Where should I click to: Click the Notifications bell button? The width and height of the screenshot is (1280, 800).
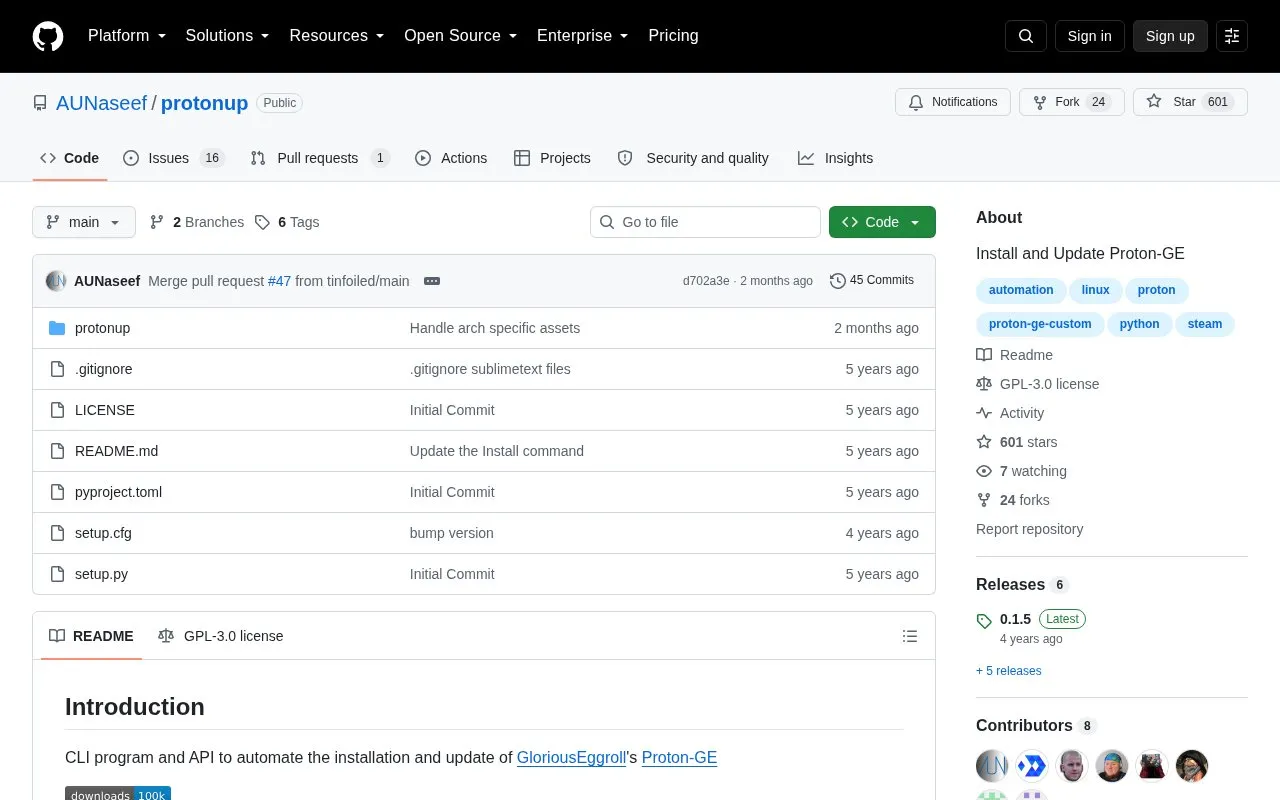953,102
